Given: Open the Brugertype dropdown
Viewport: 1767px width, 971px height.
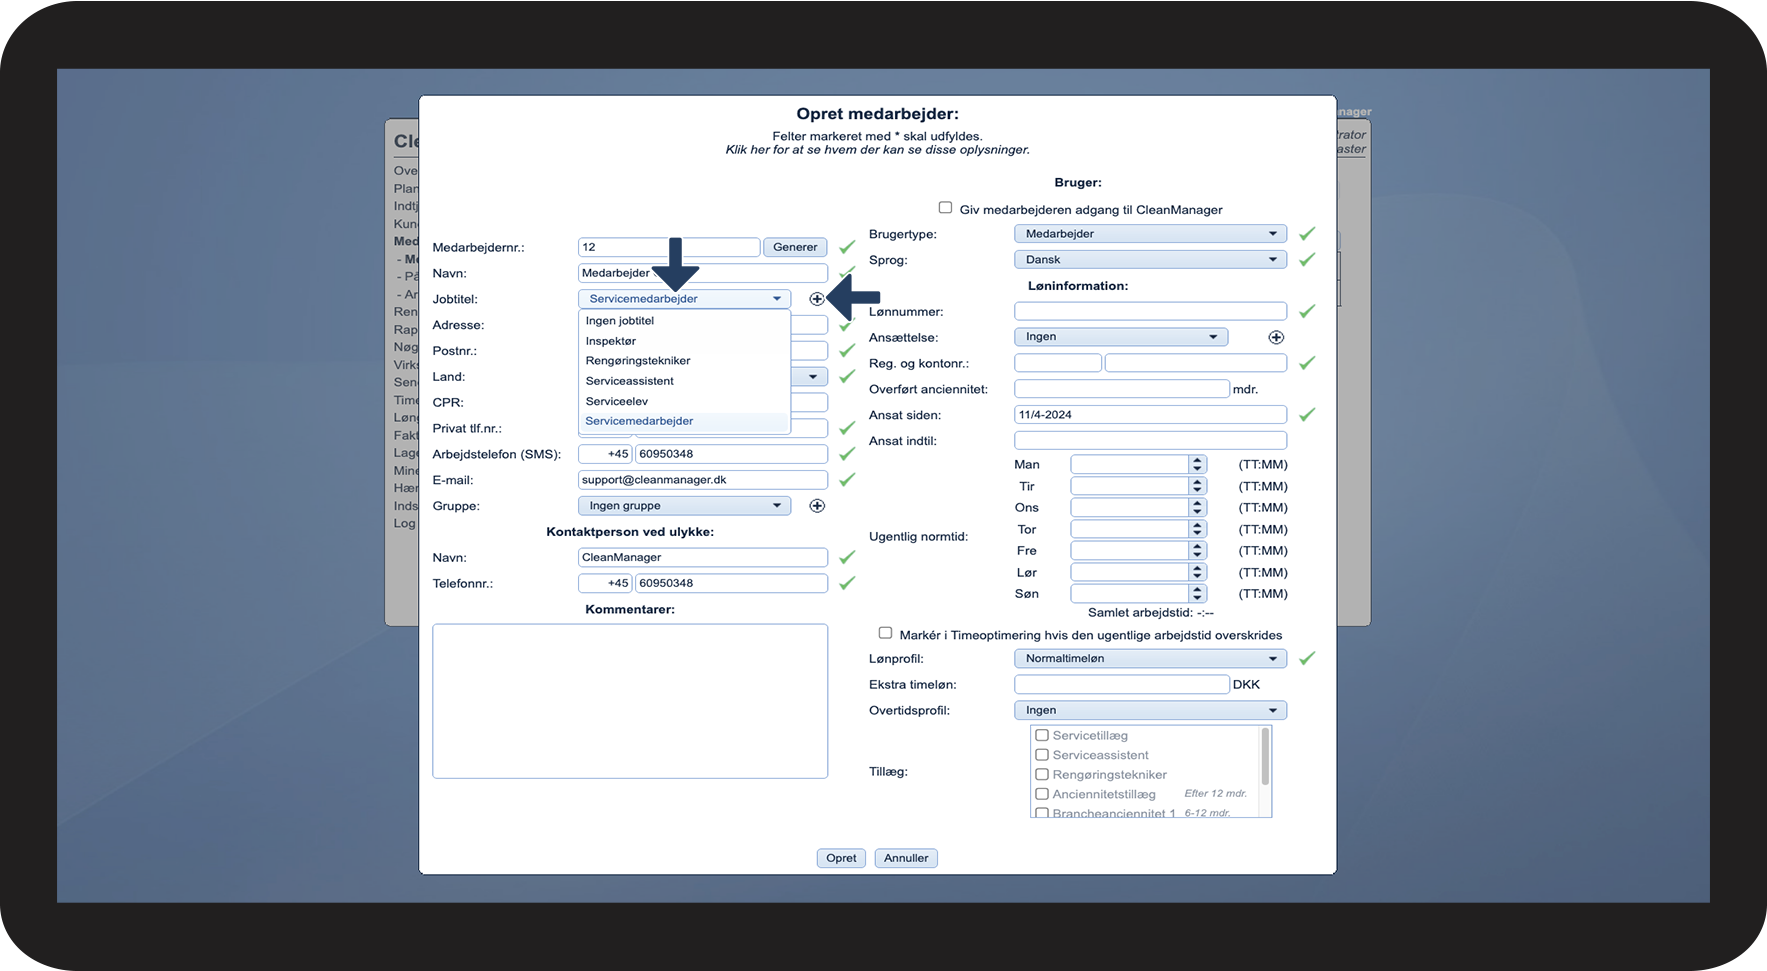Looking at the screenshot, I should (1150, 234).
